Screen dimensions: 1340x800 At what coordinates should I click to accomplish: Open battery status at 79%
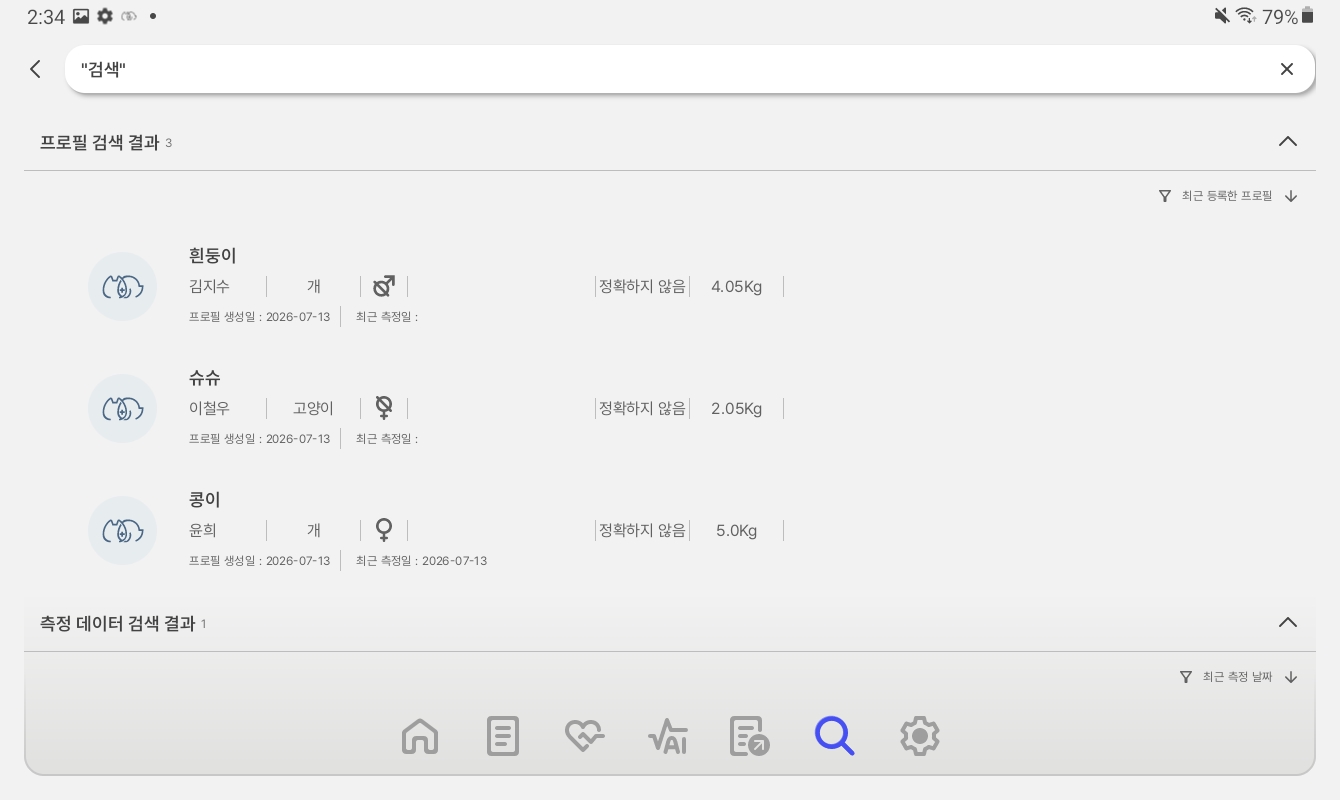pyautogui.click(x=1288, y=16)
